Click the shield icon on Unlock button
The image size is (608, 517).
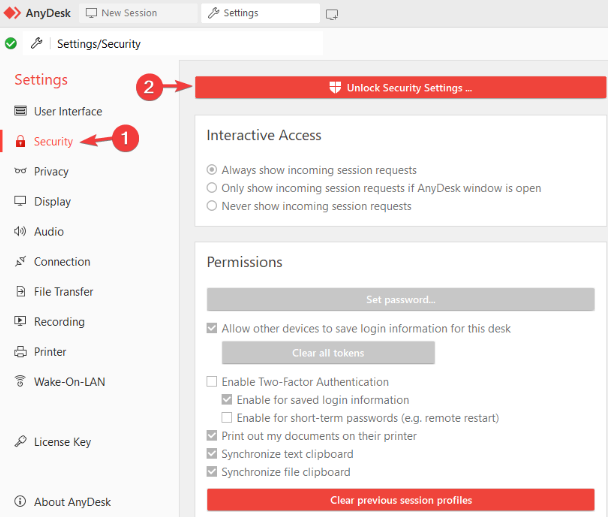point(335,88)
